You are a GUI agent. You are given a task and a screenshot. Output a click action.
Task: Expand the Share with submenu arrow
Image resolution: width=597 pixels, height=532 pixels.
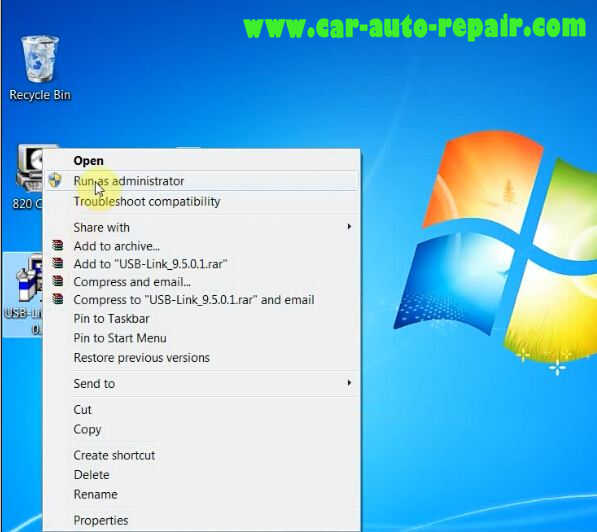tap(349, 227)
